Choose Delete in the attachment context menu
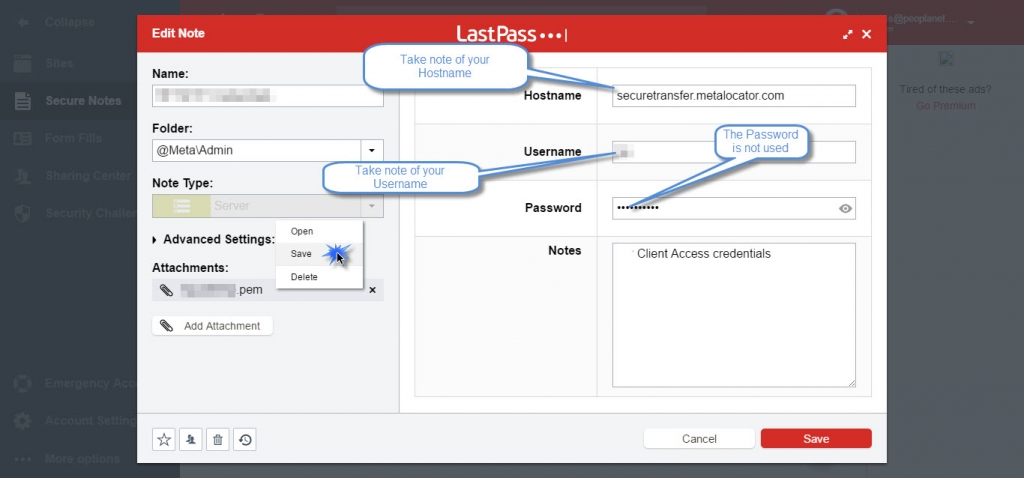The image size is (1024, 478). (319, 277)
